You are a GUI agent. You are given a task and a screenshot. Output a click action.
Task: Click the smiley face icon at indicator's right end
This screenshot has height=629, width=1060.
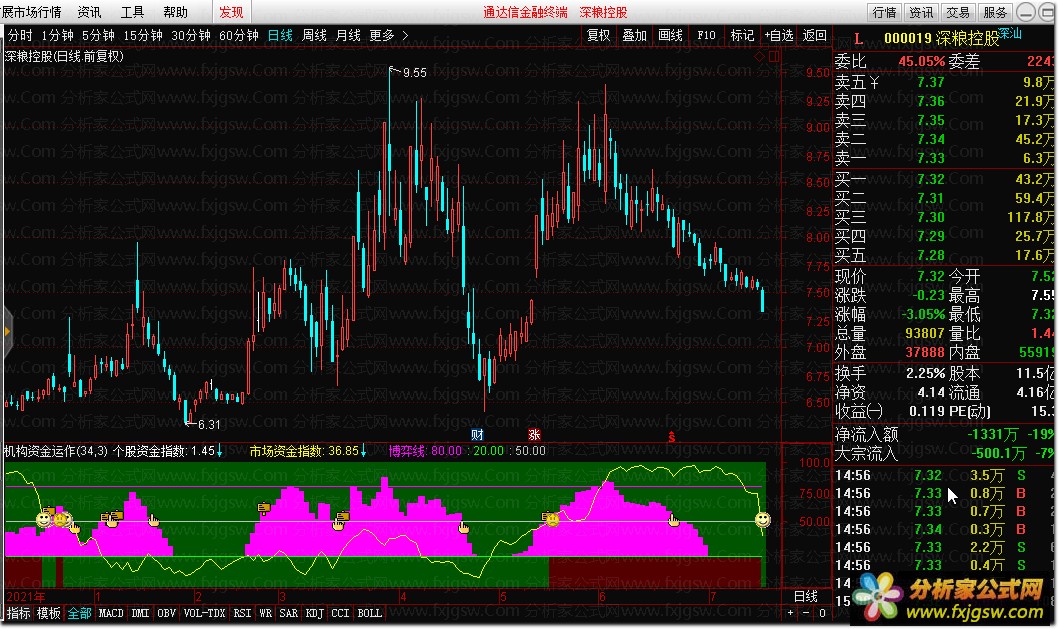pos(763,519)
